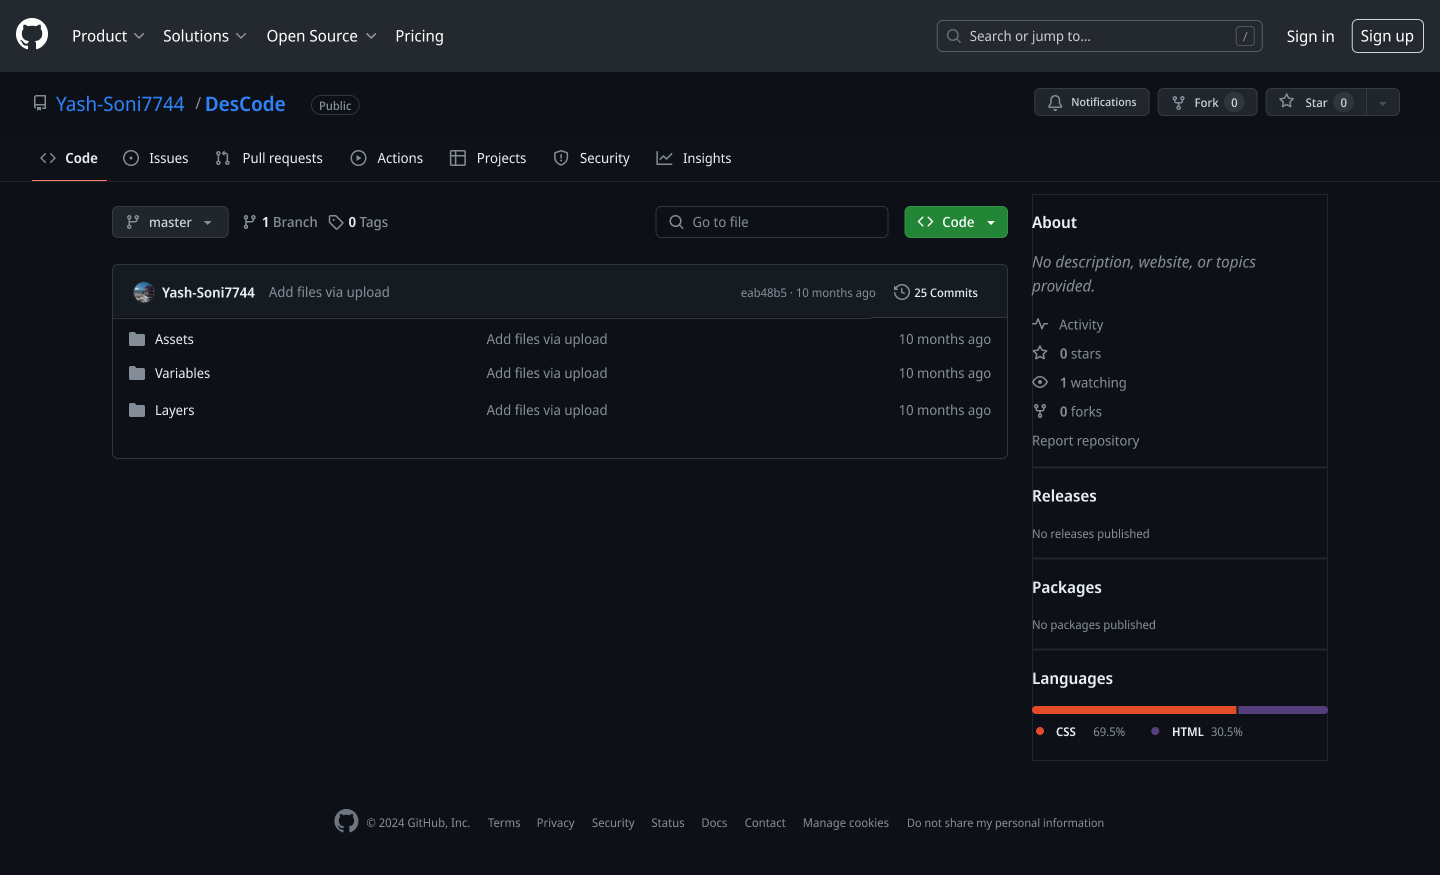The height and width of the screenshot is (875, 1440).
Task: Click the branch icon next to 1 Branch
Action: [x=249, y=222]
